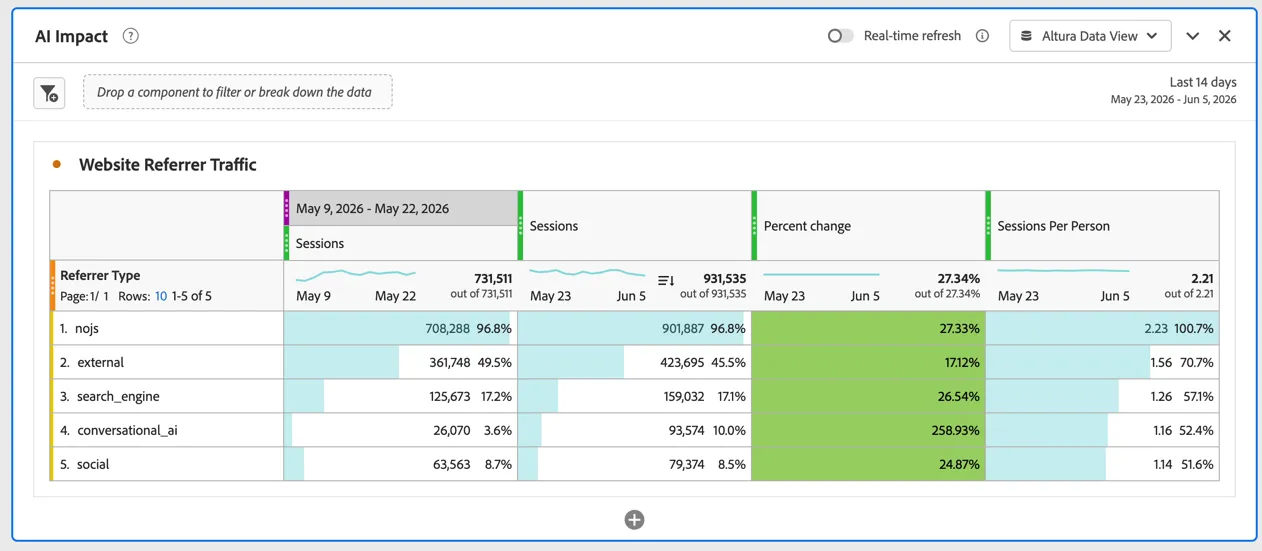Open the AI Impact help icon

tap(131, 36)
